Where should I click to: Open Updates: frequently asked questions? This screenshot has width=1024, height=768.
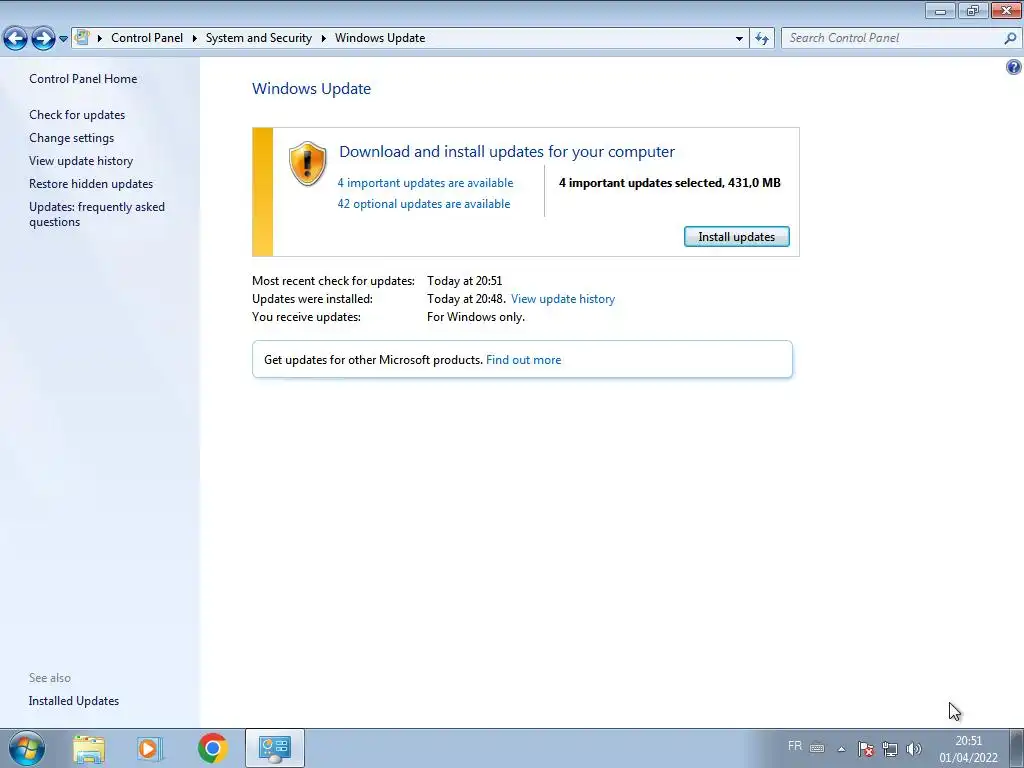[x=97, y=214]
